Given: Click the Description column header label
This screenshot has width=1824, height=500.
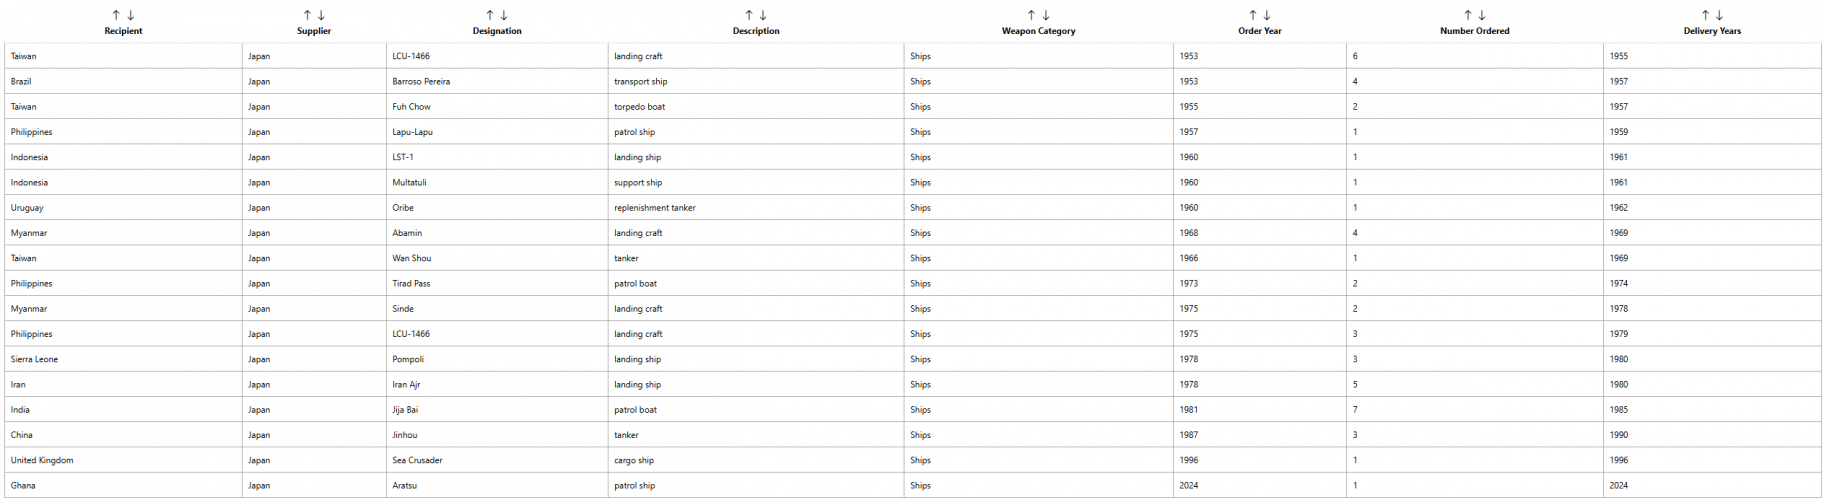Looking at the screenshot, I should pos(756,31).
